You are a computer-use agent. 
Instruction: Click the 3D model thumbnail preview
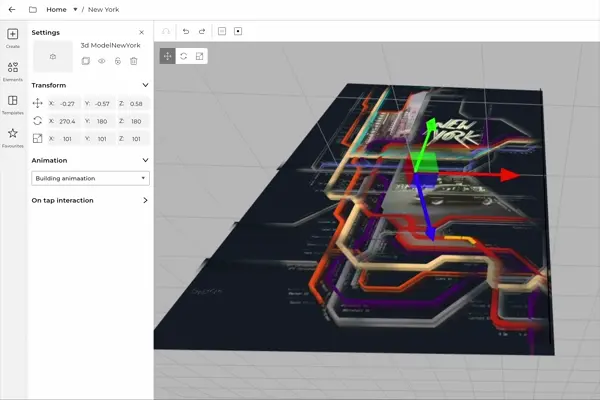[x=53, y=57]
